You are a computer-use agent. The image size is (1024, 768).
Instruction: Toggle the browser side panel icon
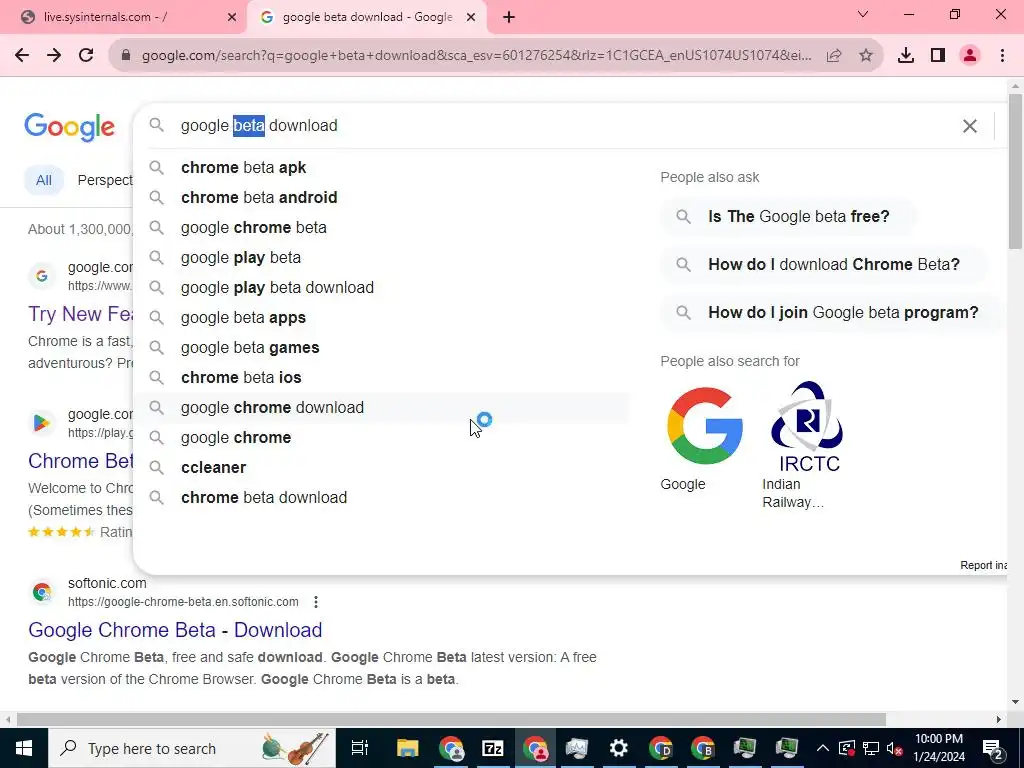point(938,56)
